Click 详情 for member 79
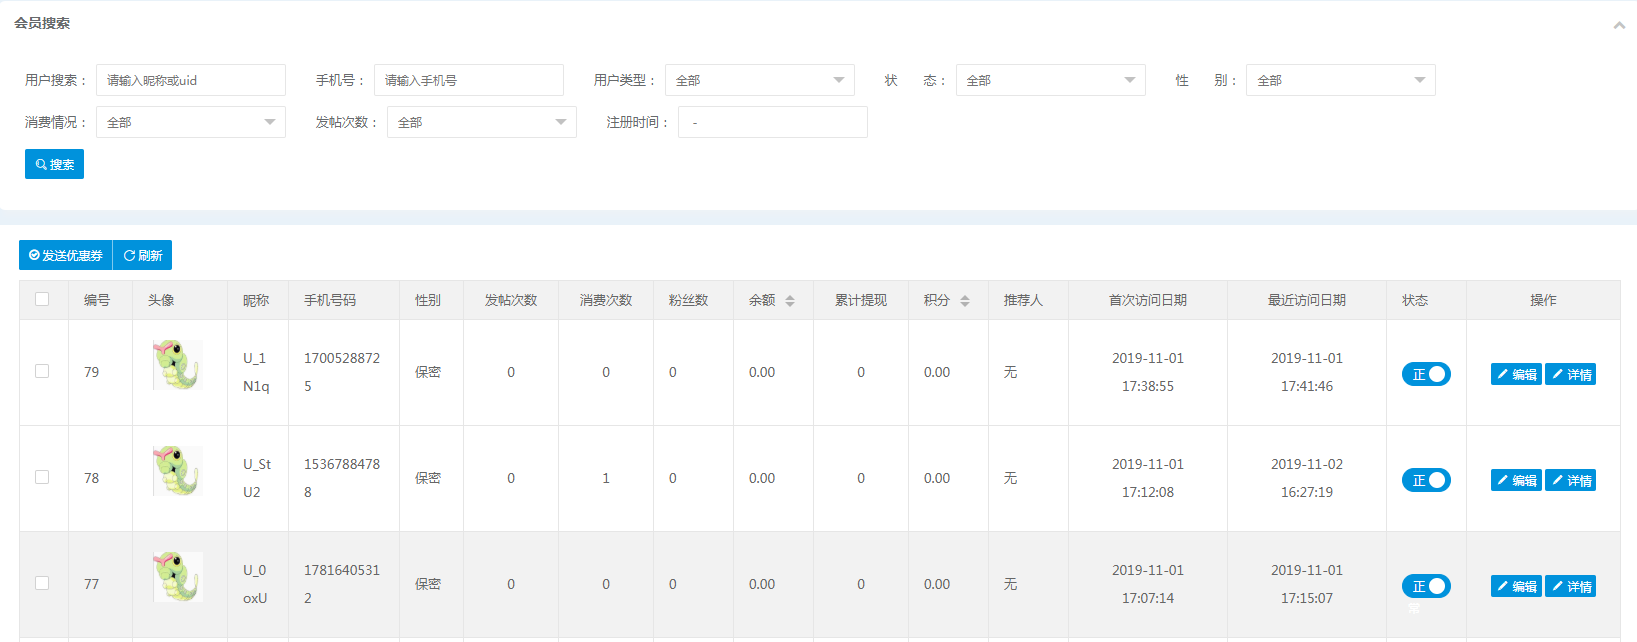 point(1570,374)
